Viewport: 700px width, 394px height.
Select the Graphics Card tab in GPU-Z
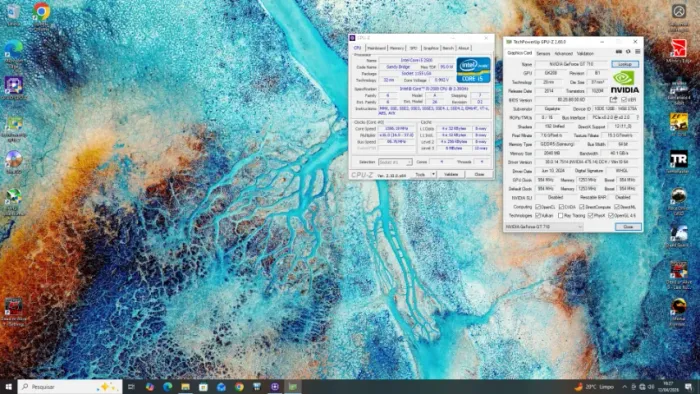tap(520, 53)
